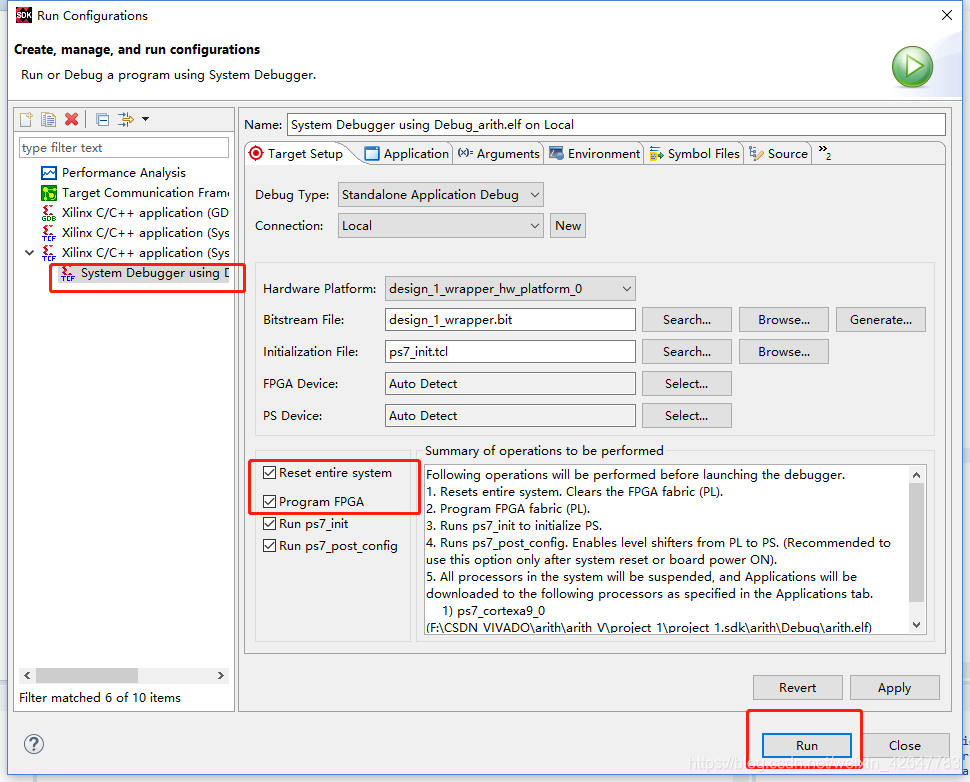Click Select for FPGA Device
The width and height of the screenshot is (970, 782).
(x=687, y=384)
